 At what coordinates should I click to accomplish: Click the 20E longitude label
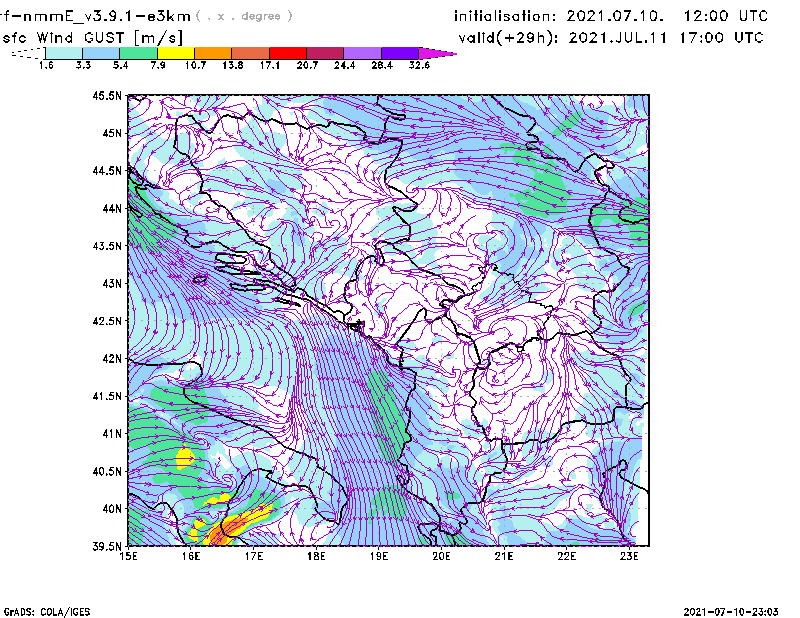pos(441,556)
